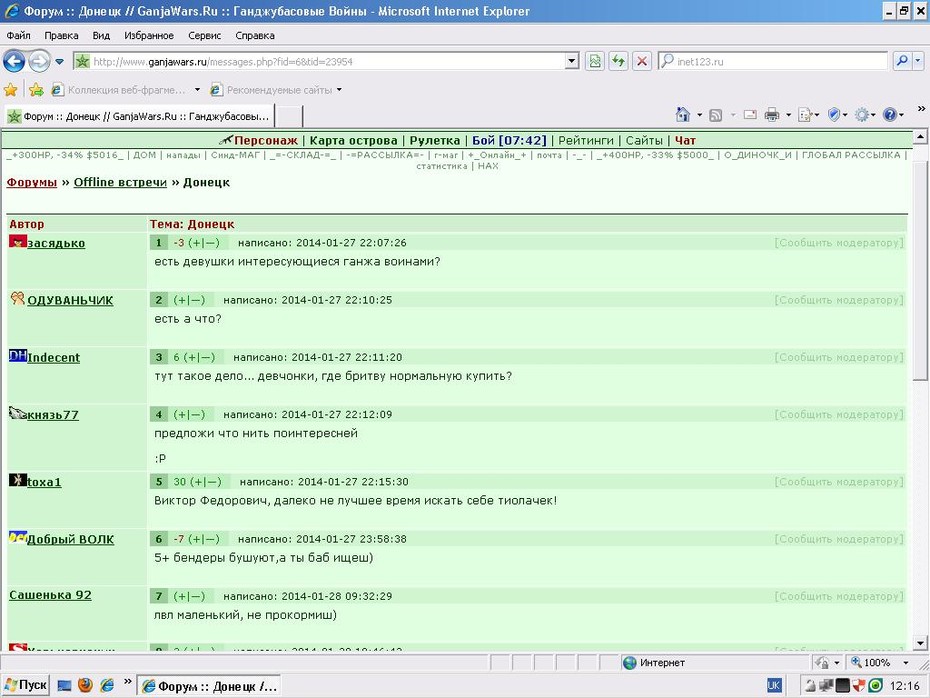Vote minus on message 1 by засядько
Viewport: 930px width, 698px height.
[210, 243]
